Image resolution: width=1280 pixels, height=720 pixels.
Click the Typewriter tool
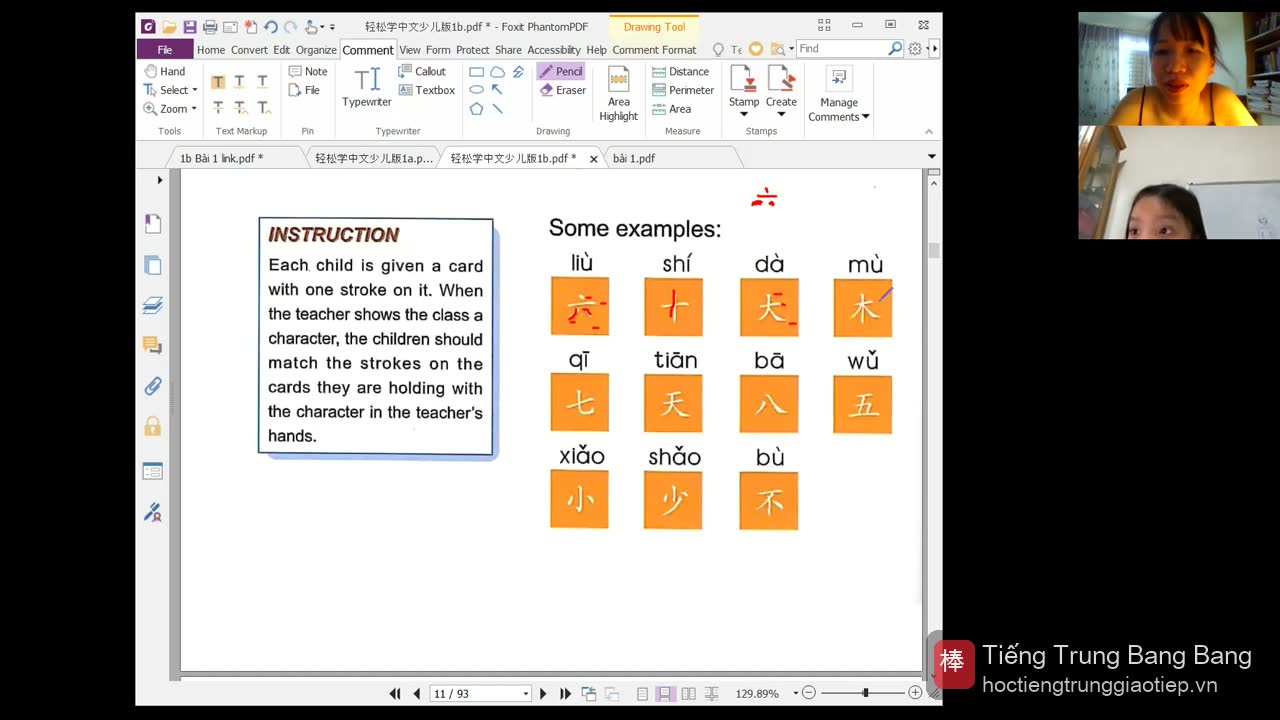(x=367, y=87)
